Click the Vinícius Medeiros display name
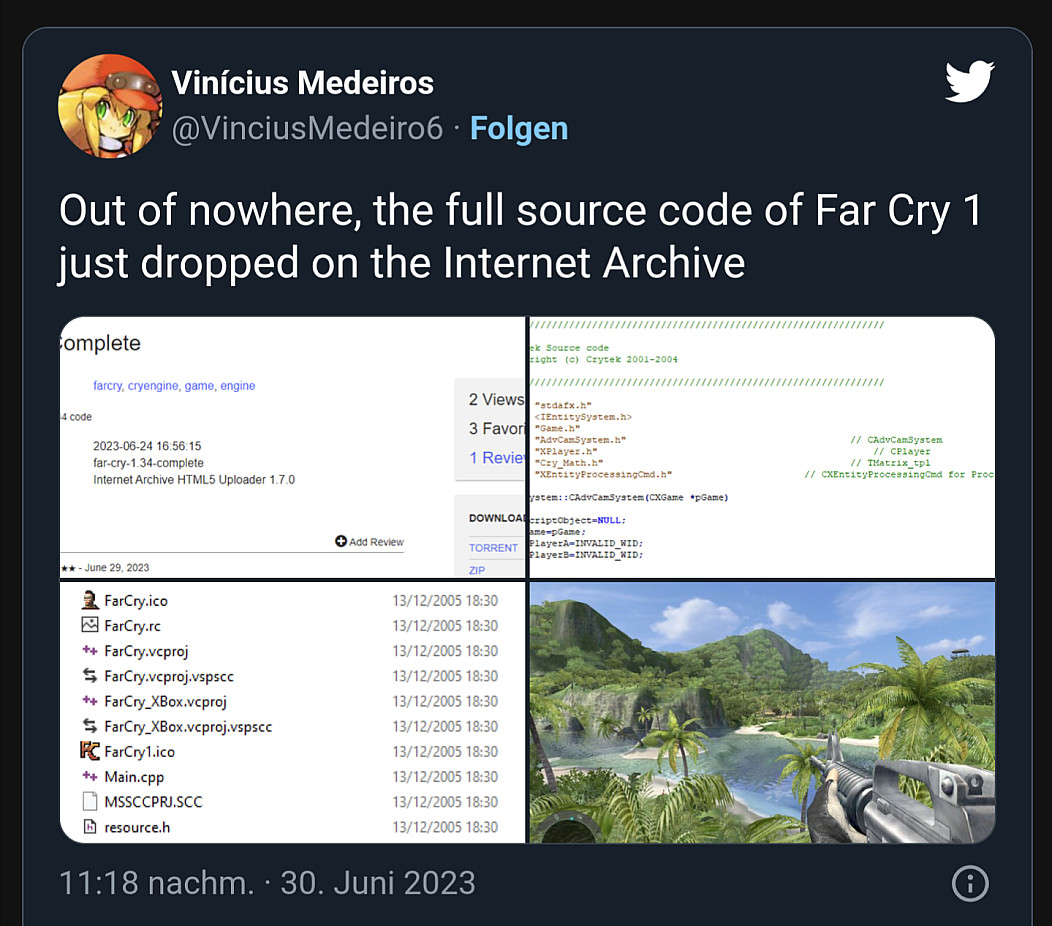 point(302,82)
